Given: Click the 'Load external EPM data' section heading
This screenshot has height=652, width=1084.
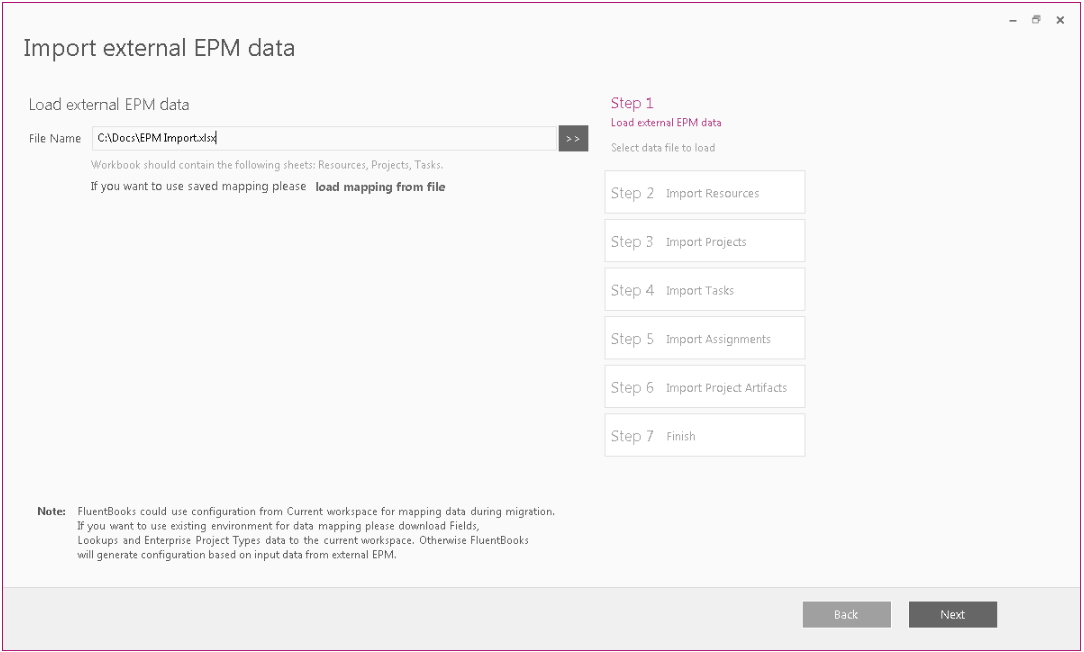Looking at the screenshot, I should pyautogui.click(x=109, y=104).
